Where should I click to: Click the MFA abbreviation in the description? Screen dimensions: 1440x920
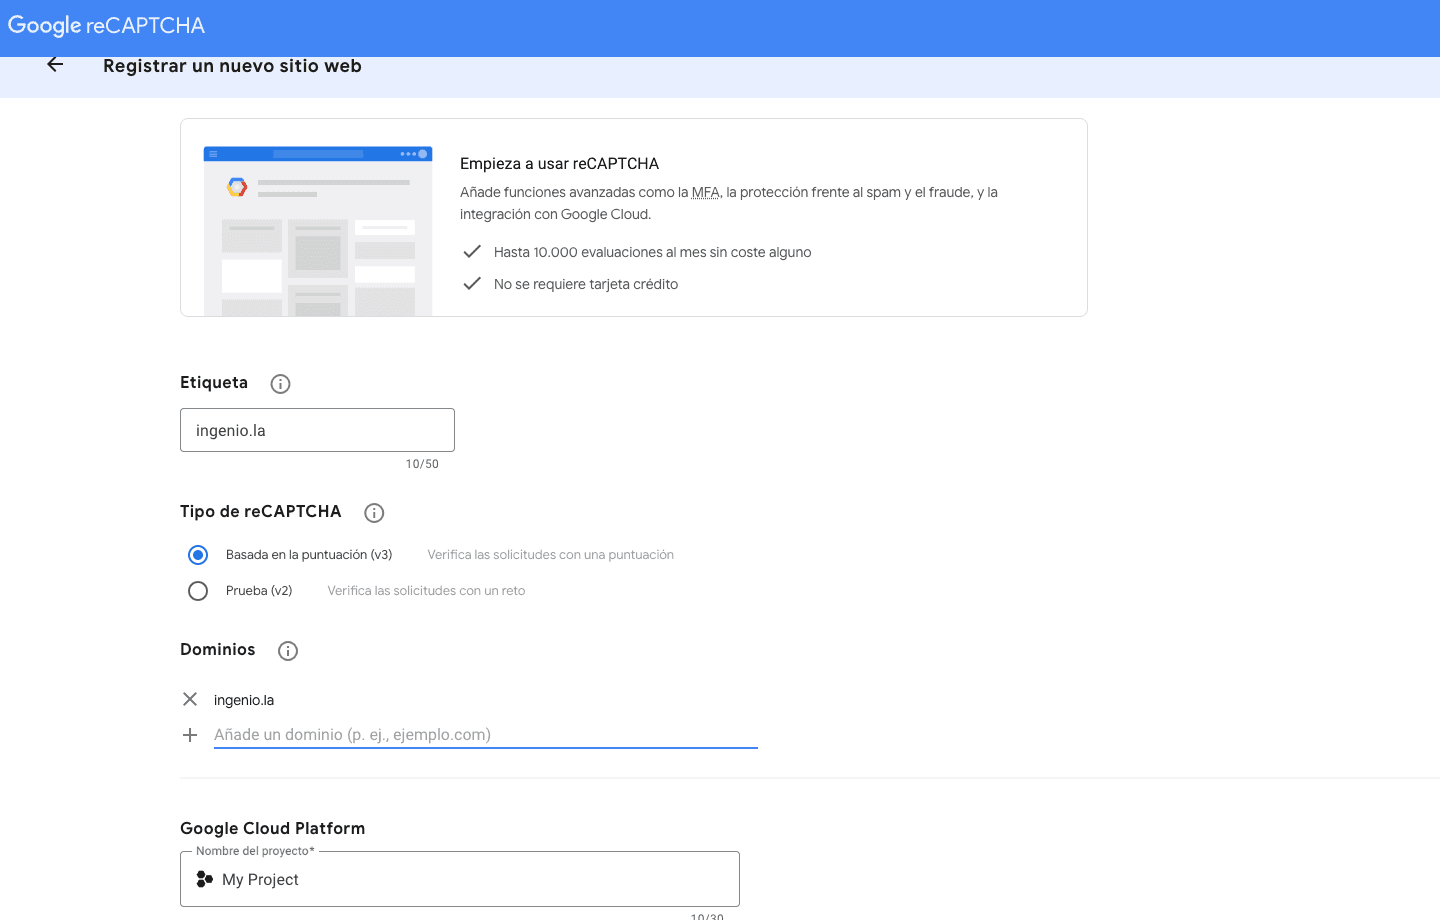[705, 193]
